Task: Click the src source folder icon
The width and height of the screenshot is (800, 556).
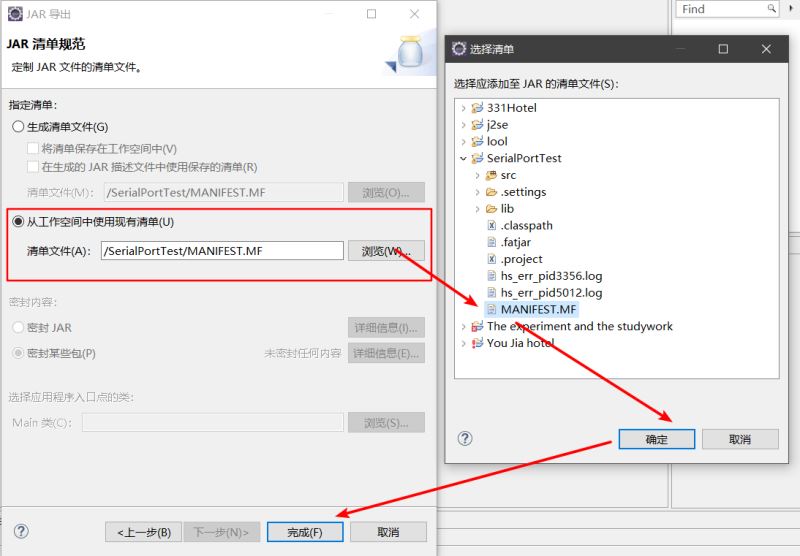Action: click(x=491, y=175)
